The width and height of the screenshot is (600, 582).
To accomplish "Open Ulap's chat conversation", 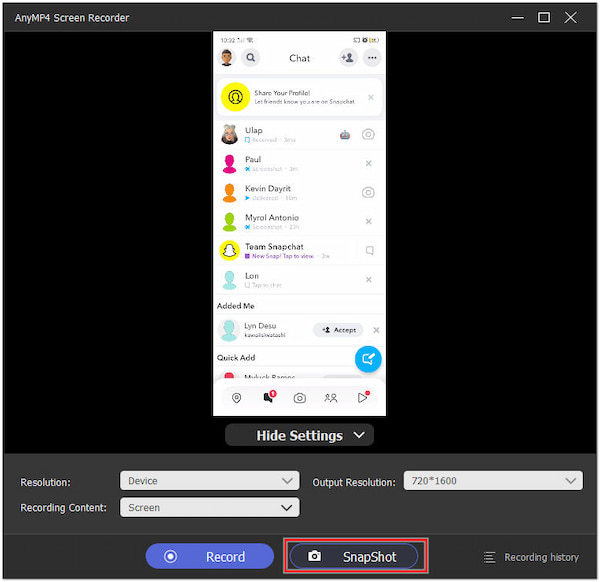I will [x=300, y=135].
